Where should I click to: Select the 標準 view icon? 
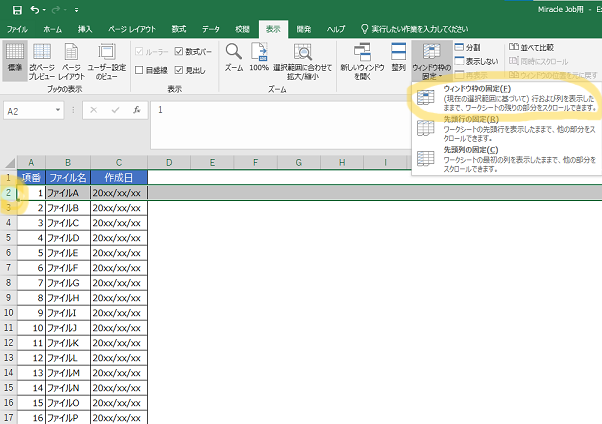pyautogui.click(x=15, y=61)
